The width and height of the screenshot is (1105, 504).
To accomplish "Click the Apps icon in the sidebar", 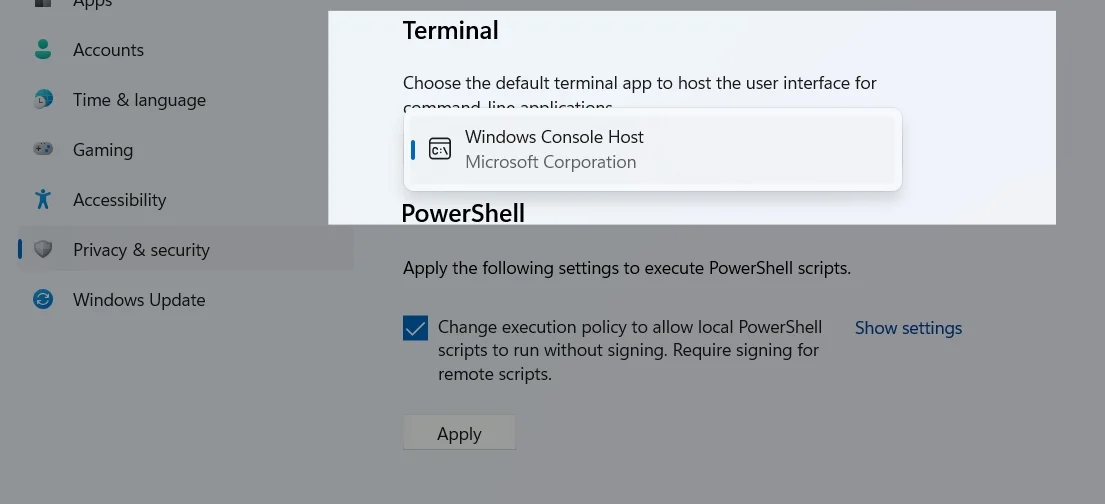I will pos(43,3).
